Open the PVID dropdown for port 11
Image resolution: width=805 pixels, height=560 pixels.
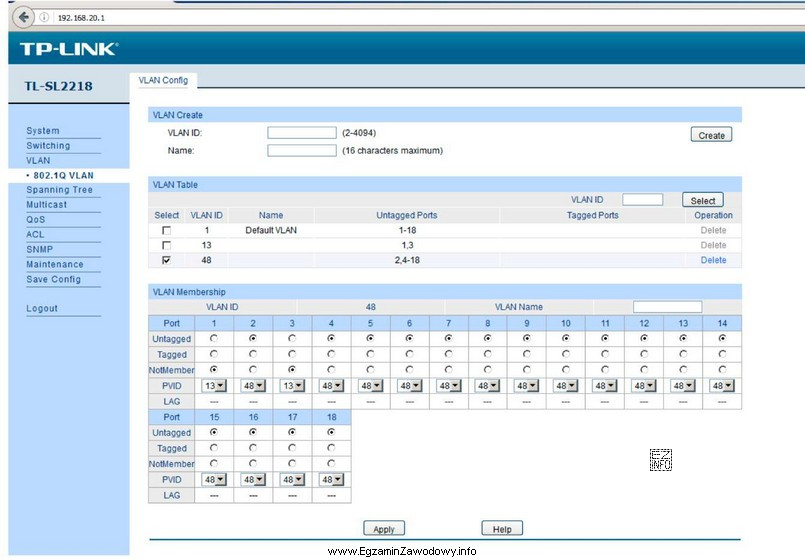[605, 385]
